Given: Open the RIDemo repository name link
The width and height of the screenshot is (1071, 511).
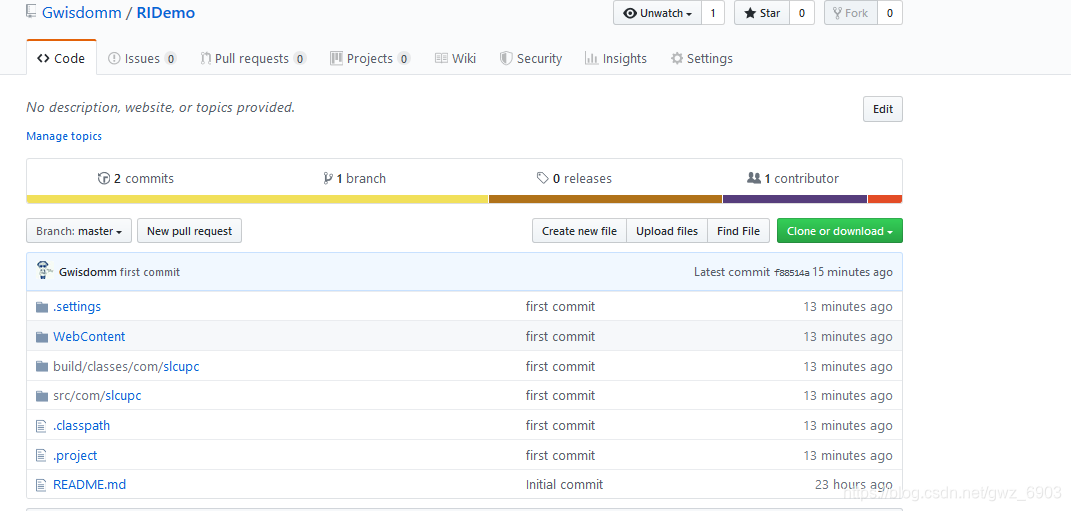Looking at the screenshot, I should [x=165, y=12].
